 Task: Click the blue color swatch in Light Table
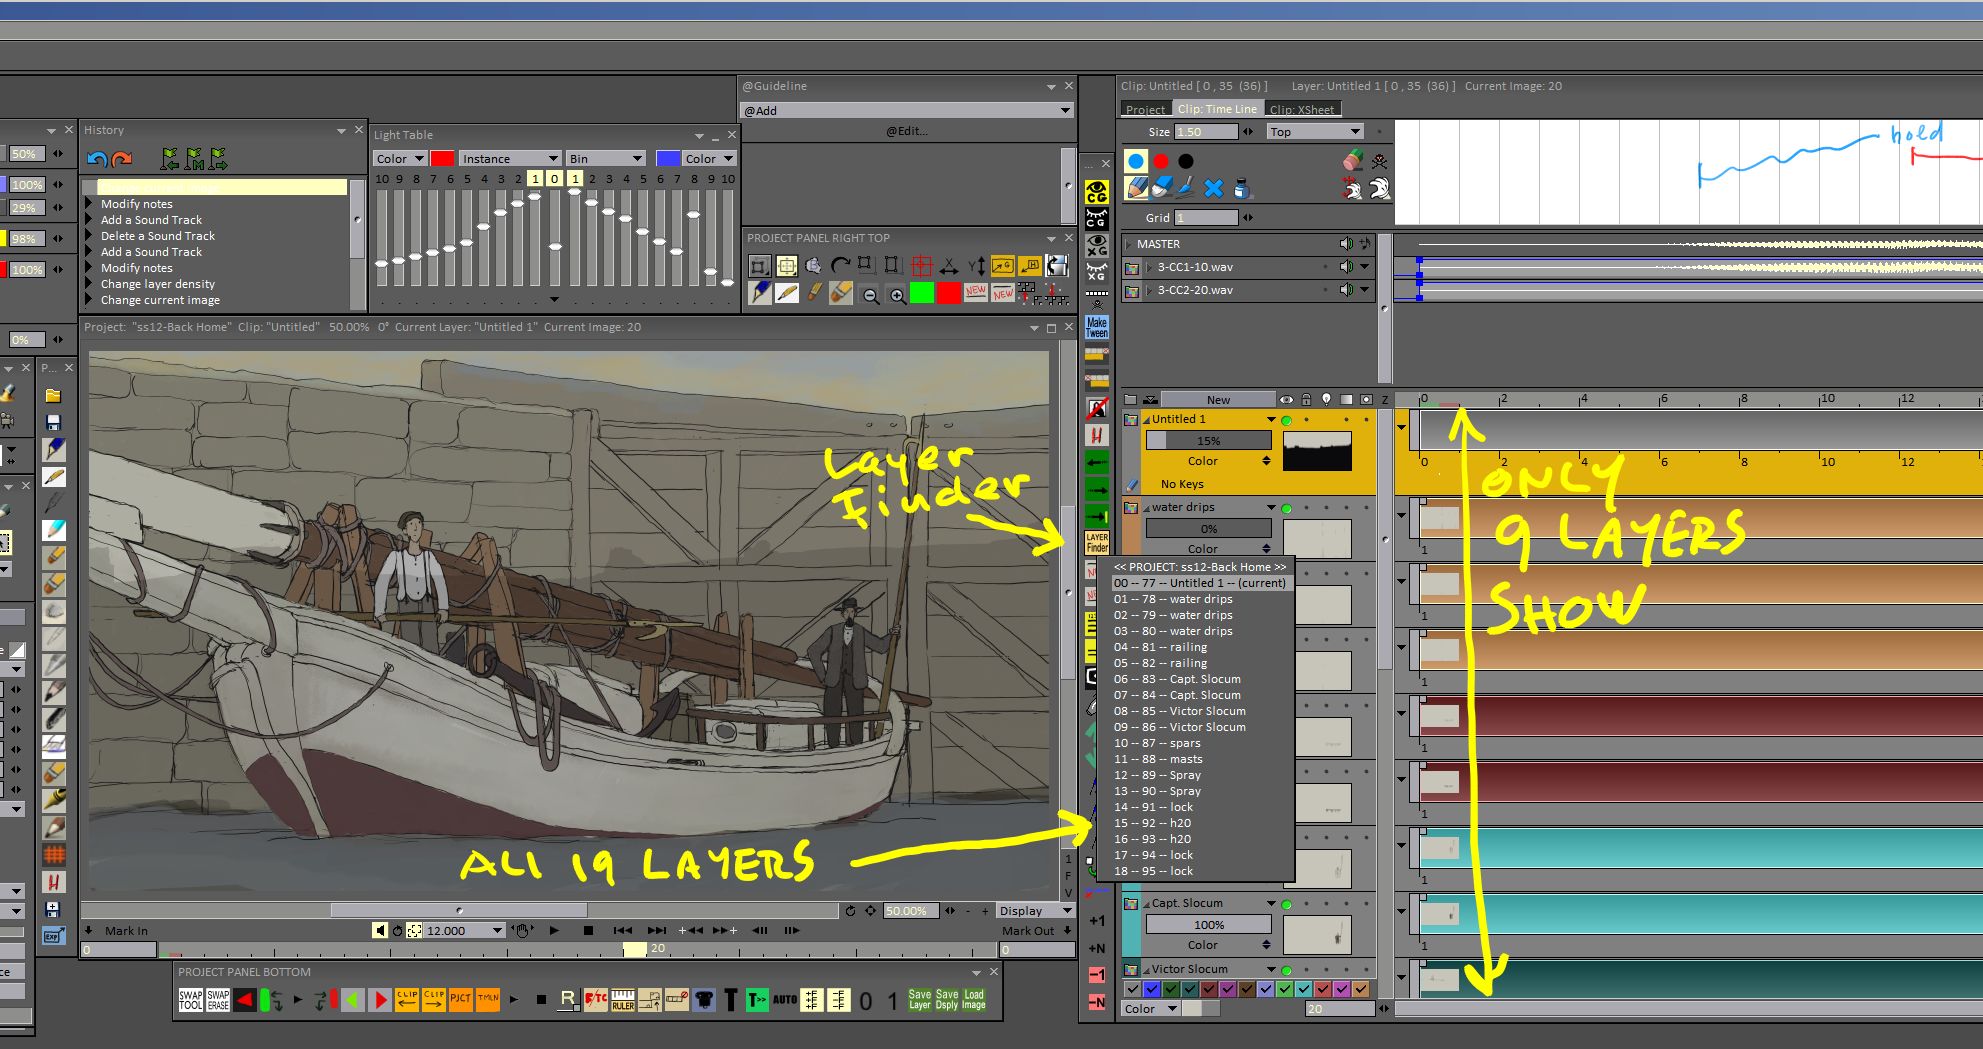(x=668, y=159)
